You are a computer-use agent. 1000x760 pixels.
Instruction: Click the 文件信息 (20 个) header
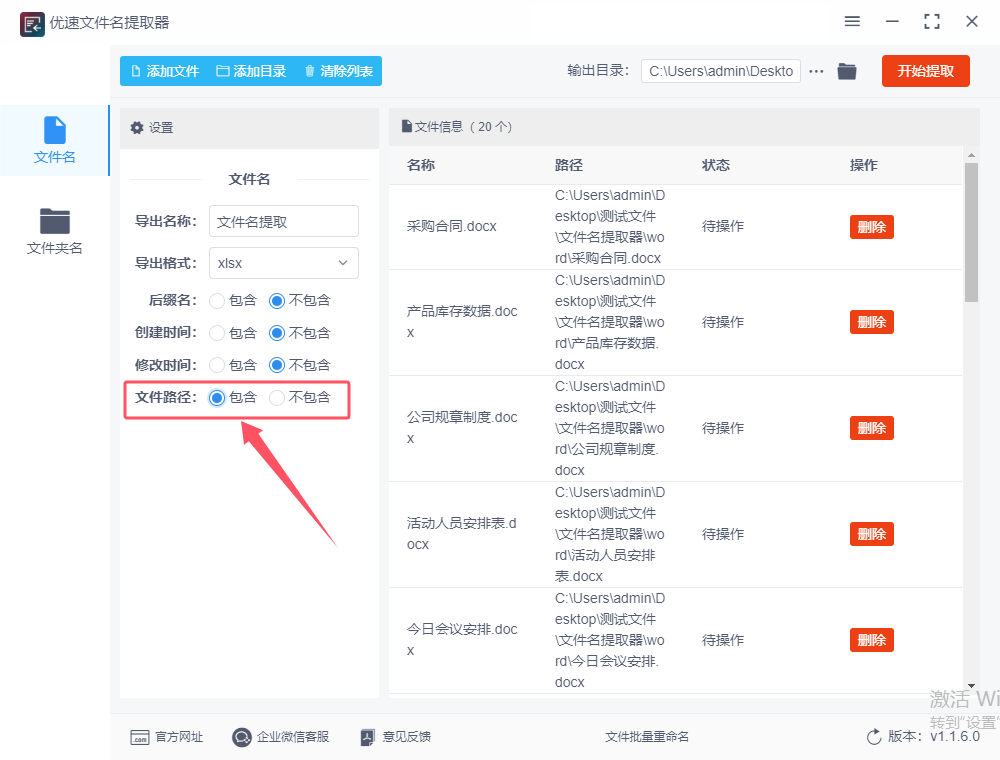pyautogui.click(x=457, y=127)
